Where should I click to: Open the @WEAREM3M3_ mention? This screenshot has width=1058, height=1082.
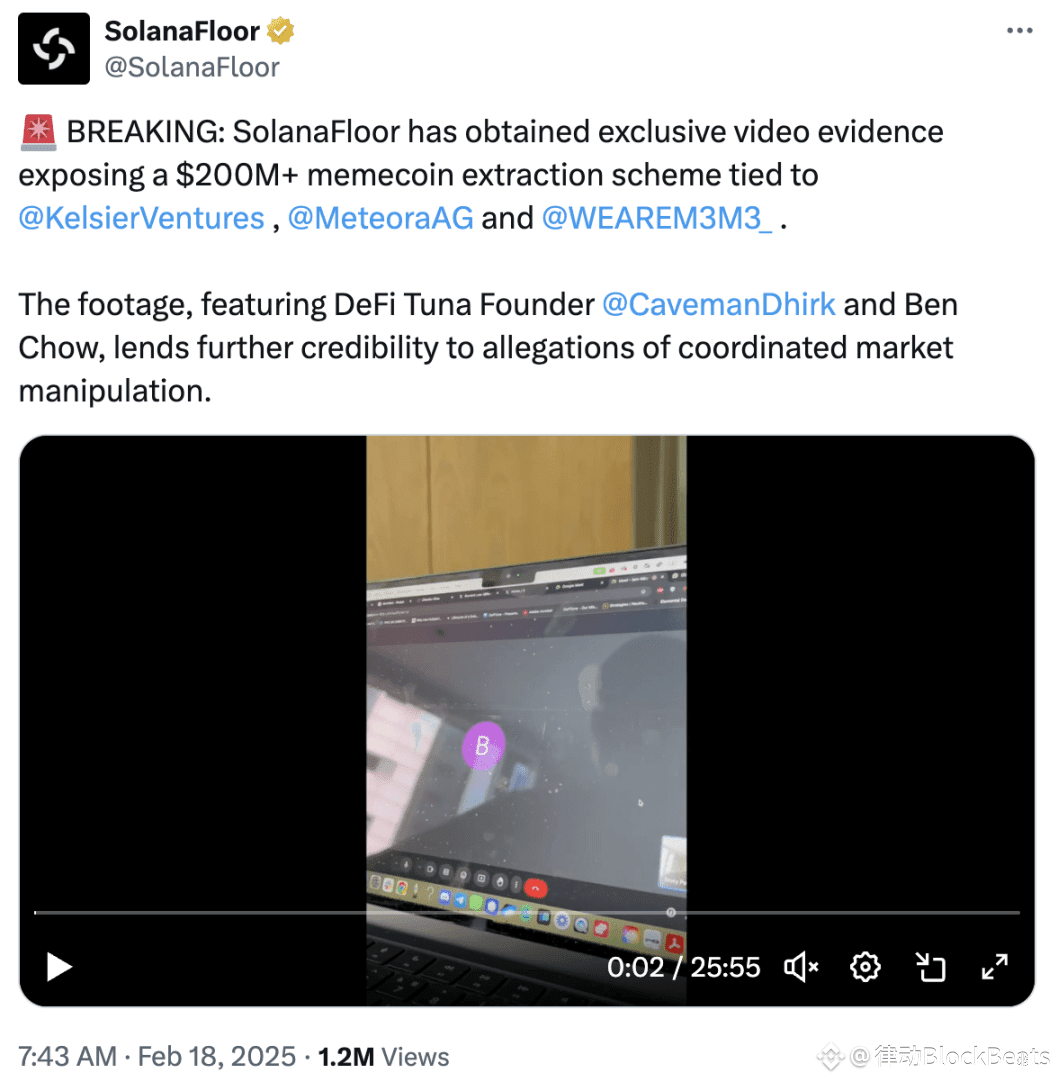pyautogui.click(x=657, y=218)
